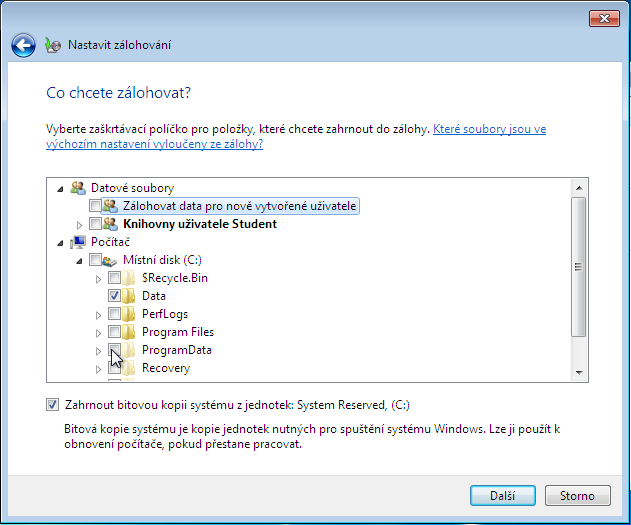631x525 pixels.
Task: Click the Knihovny uživatele Student user icon
Action: pos(110,224)
